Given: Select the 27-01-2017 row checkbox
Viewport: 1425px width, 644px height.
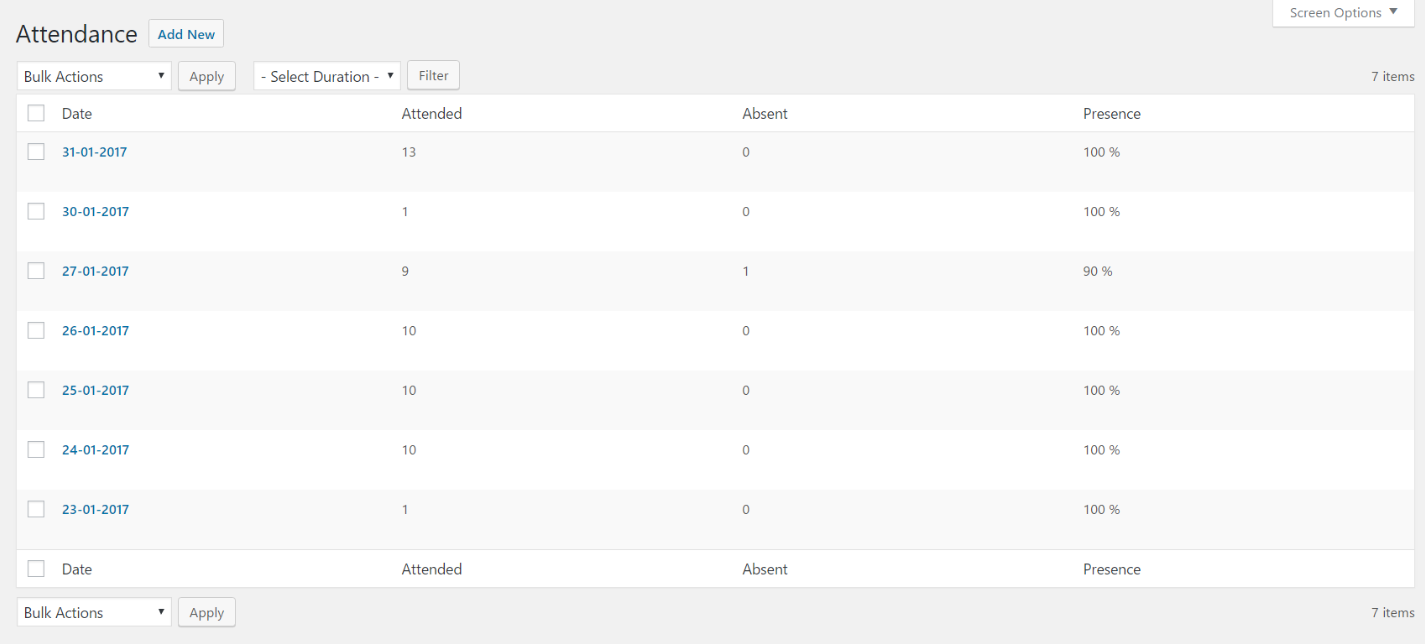Looking at the screenshot, I should (x=36, y=271).
